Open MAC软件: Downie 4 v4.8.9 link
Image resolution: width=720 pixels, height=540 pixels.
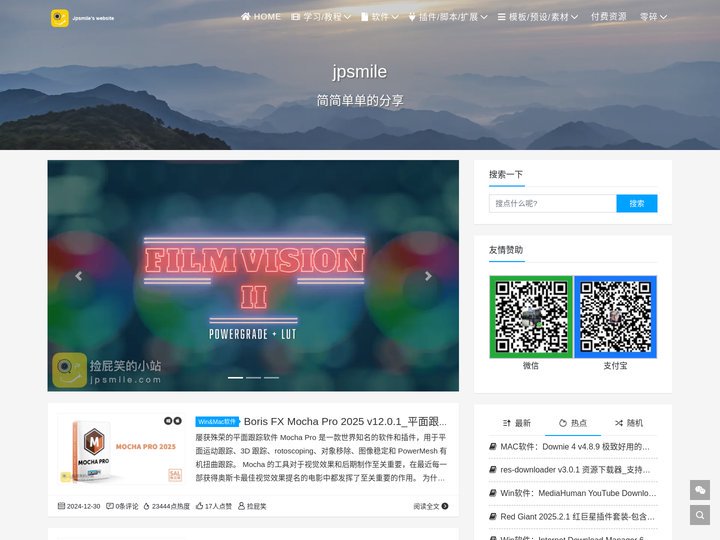574,447
